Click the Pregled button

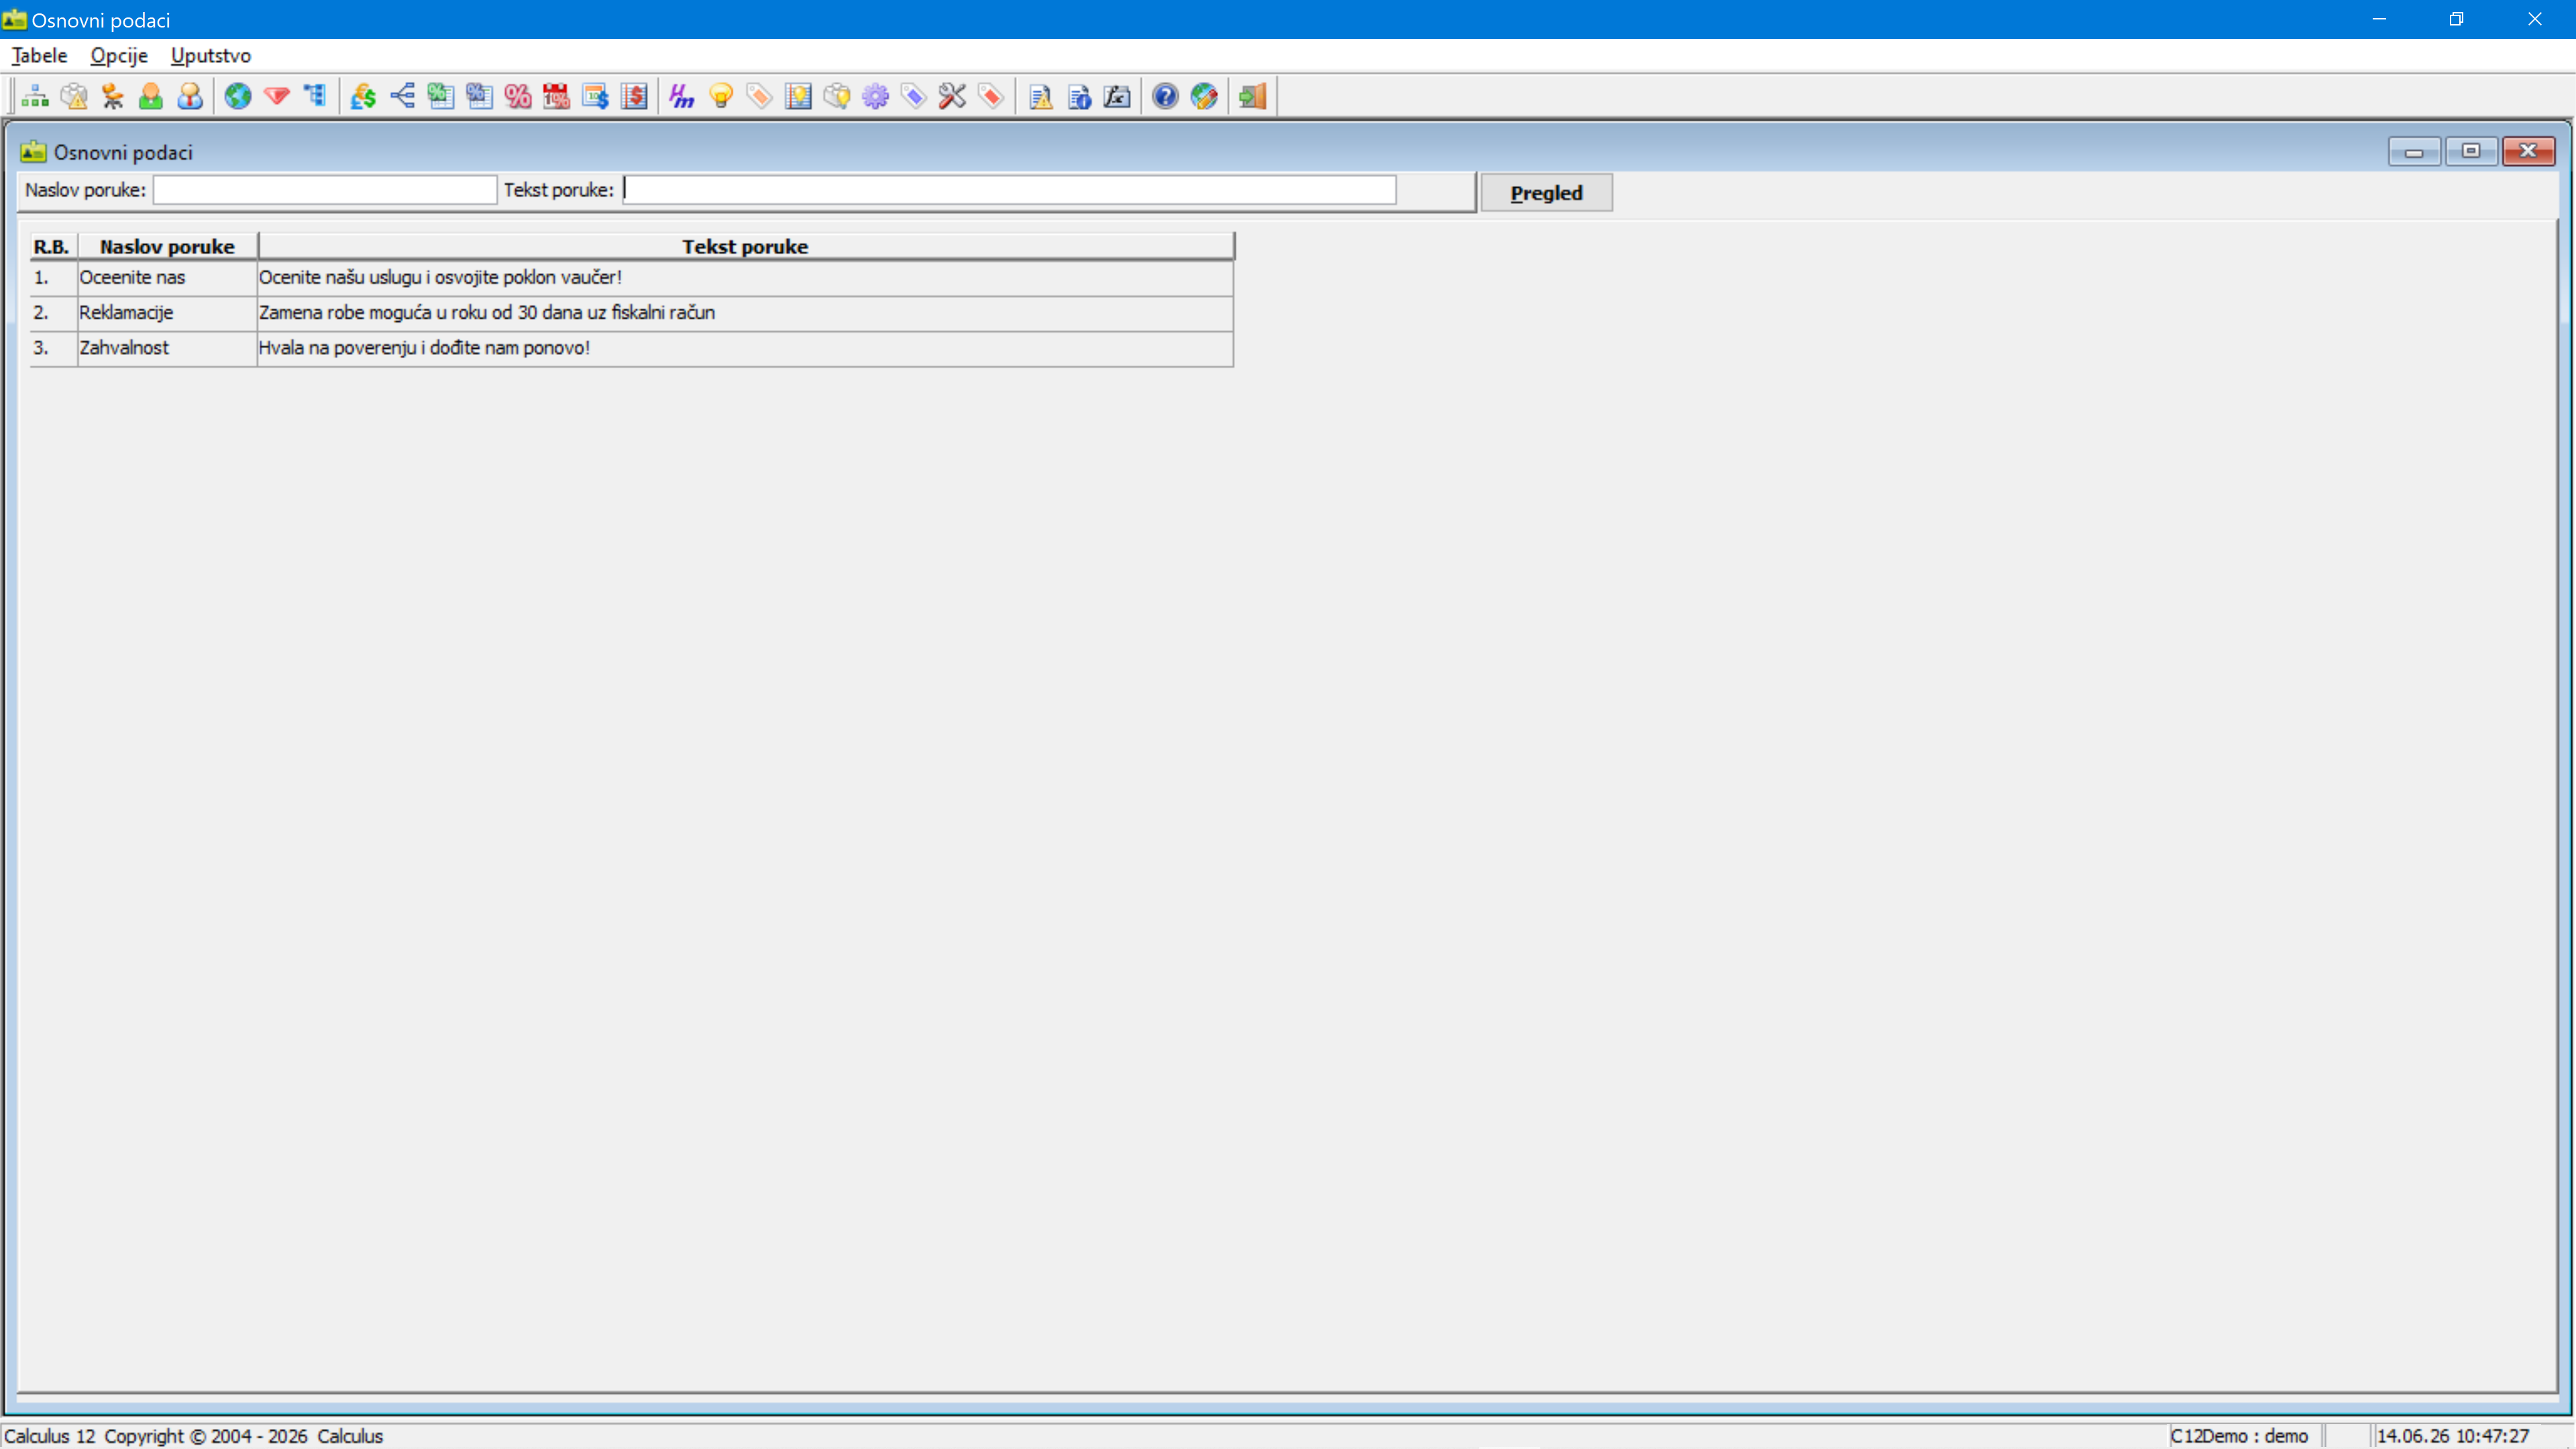tap(1546, 192)
